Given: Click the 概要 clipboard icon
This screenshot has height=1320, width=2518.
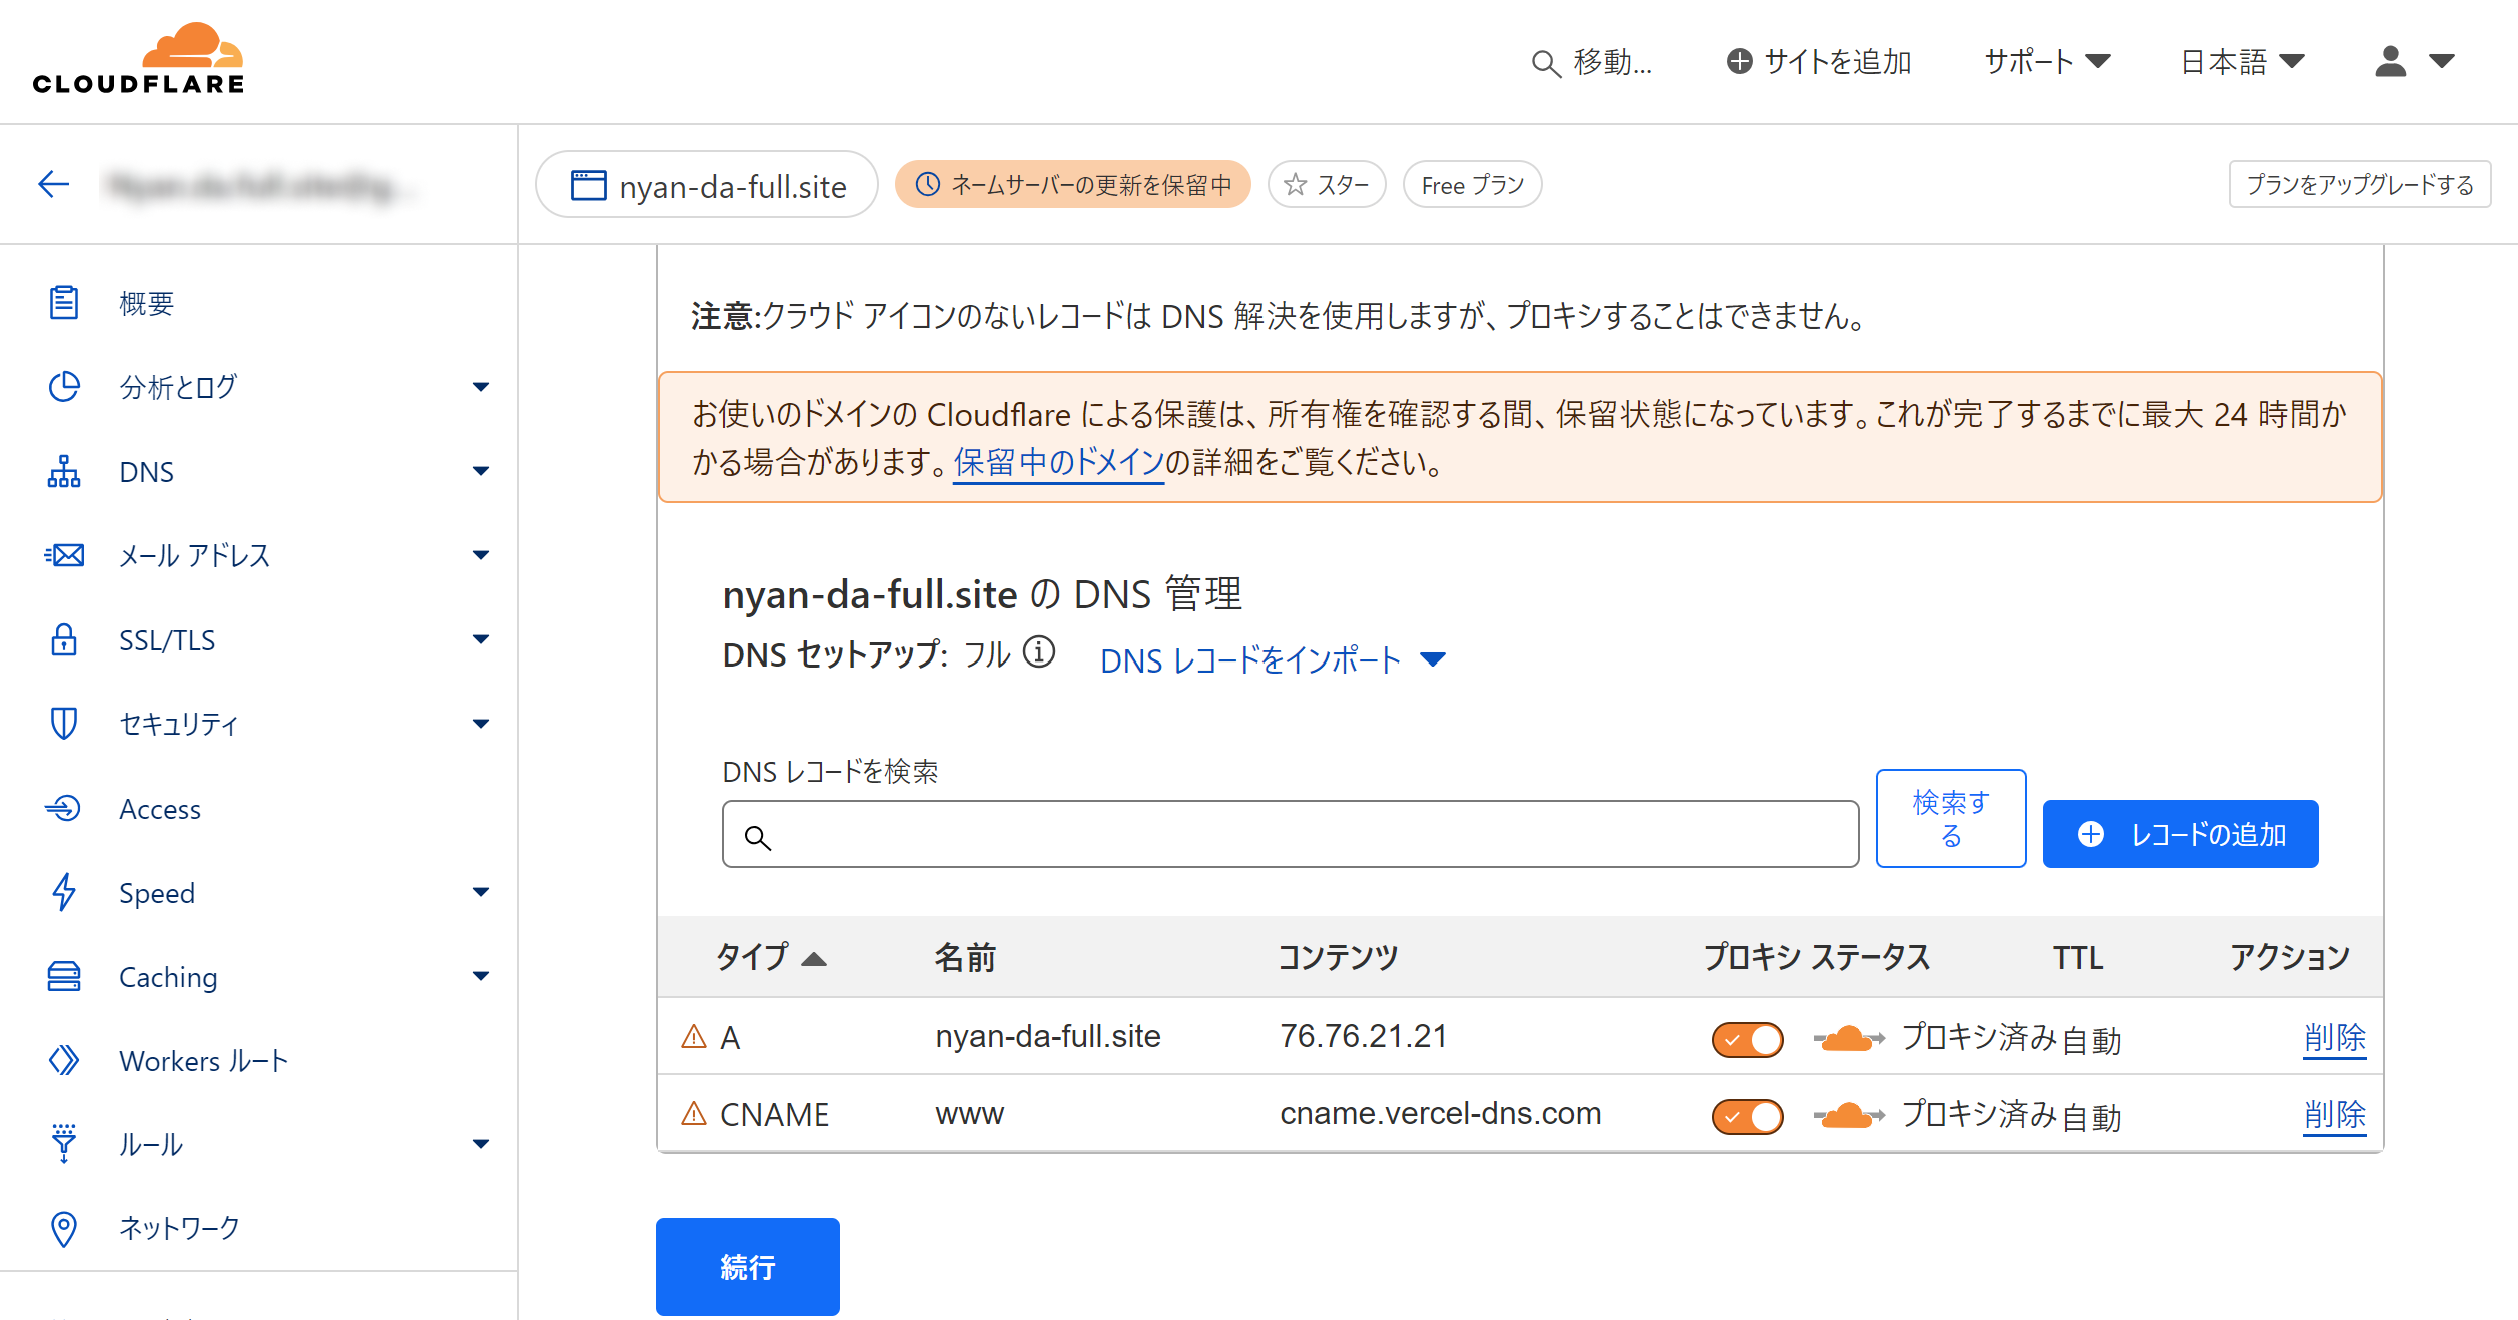Looking at the screenshot, I should (x=64, y=303).
